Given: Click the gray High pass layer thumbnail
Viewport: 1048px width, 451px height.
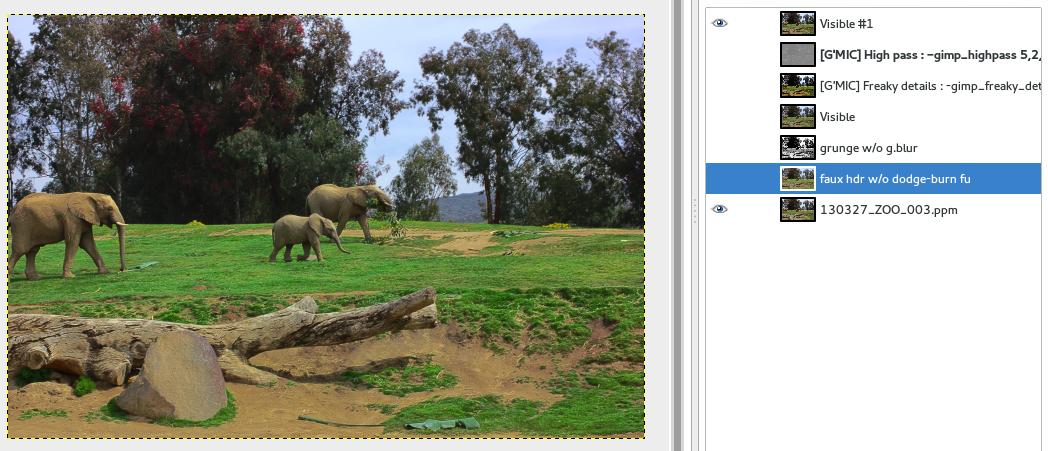Looking at the screenshot, I should point(797,54).
